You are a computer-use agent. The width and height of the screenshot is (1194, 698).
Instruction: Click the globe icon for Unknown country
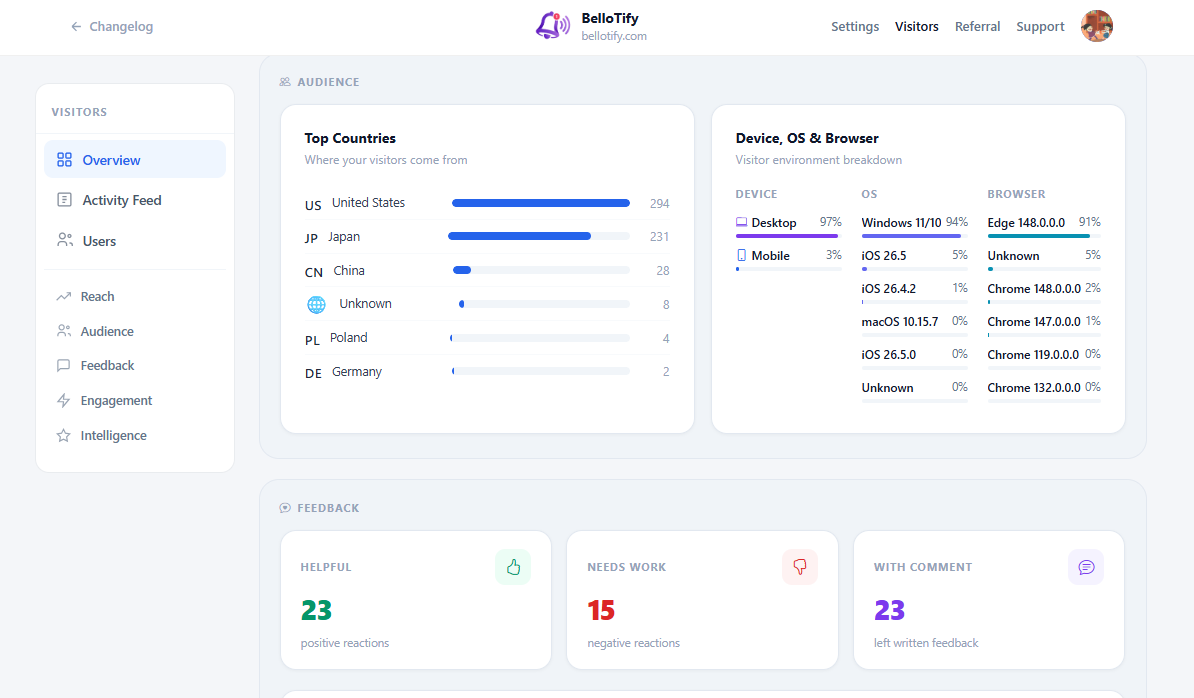[316, 304]
